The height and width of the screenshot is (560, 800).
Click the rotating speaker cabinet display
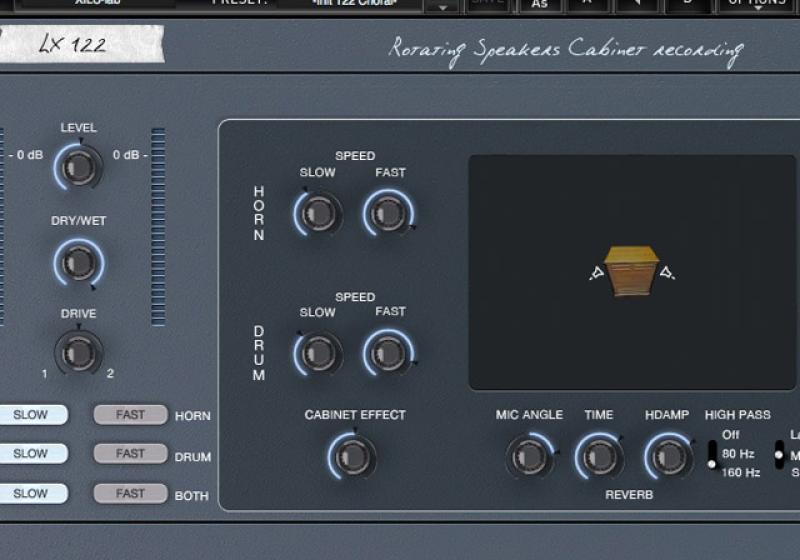(632, 271)
